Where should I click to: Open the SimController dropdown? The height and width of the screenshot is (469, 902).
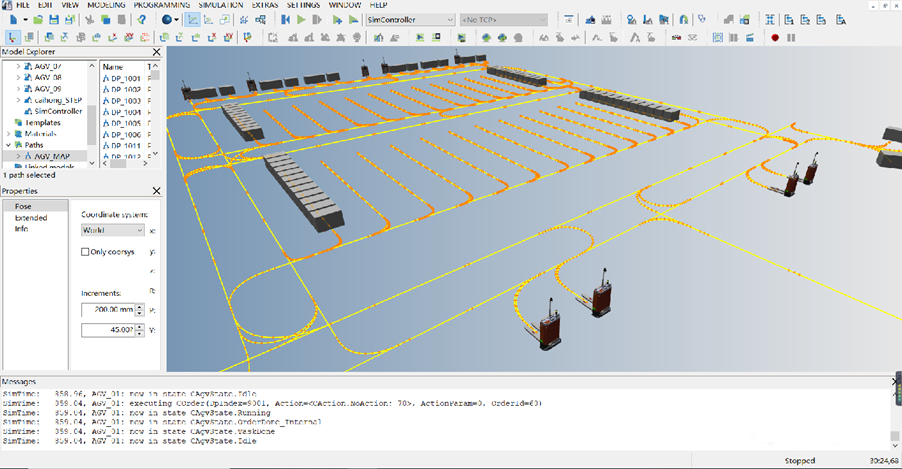[x=410, y=19]
